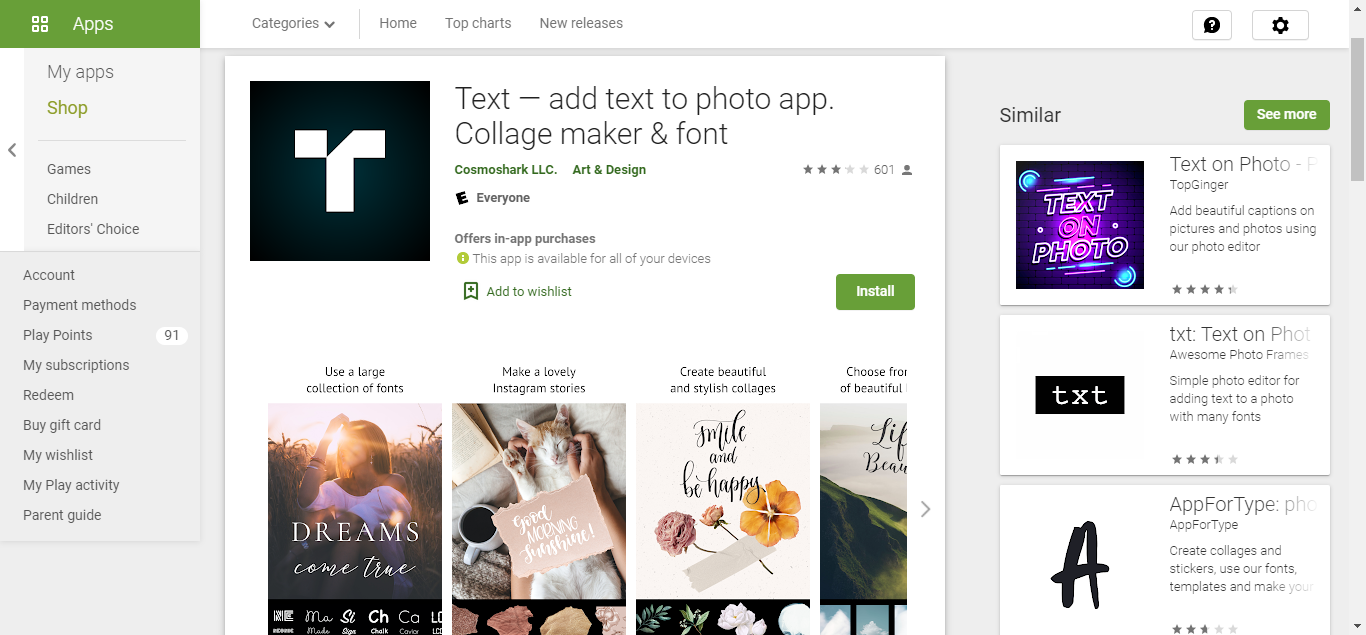Image resolution: width=1366 pixels, height=635 pixels.
Task: Click the Awesome Photo Frames developer name
Action: [x=1239, y=355]
